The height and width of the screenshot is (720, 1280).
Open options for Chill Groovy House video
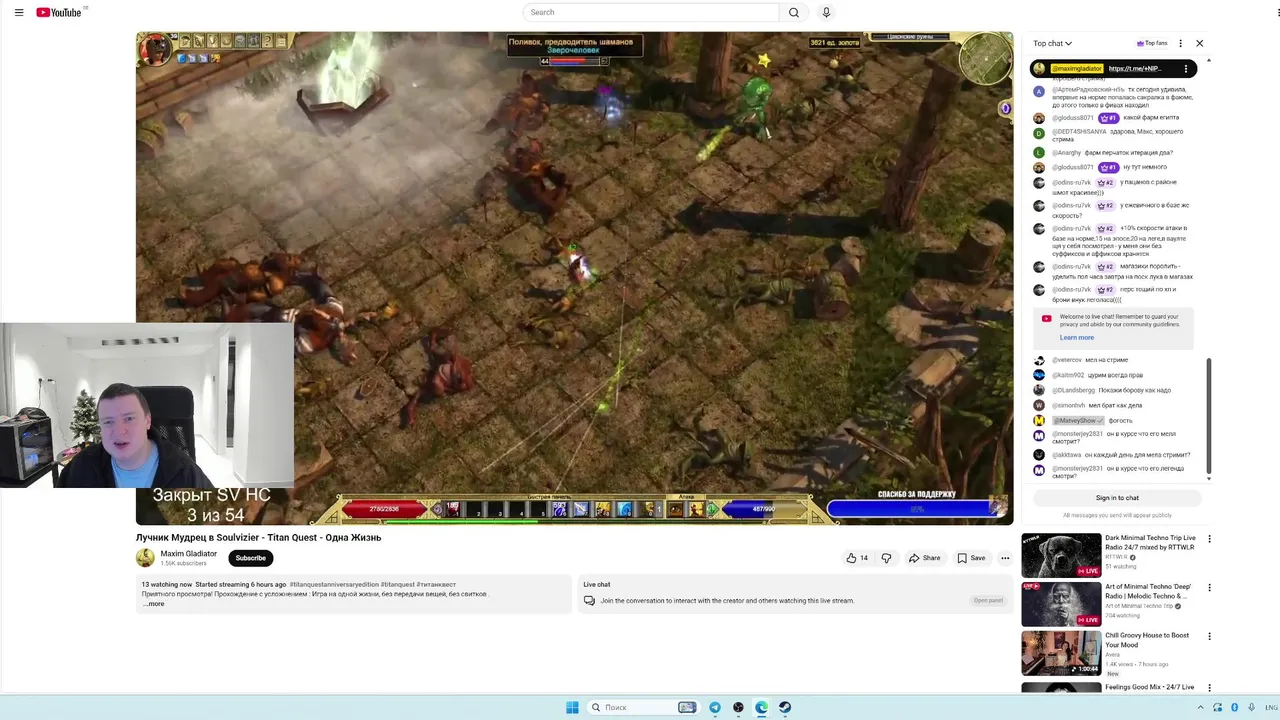[1209, 636]
